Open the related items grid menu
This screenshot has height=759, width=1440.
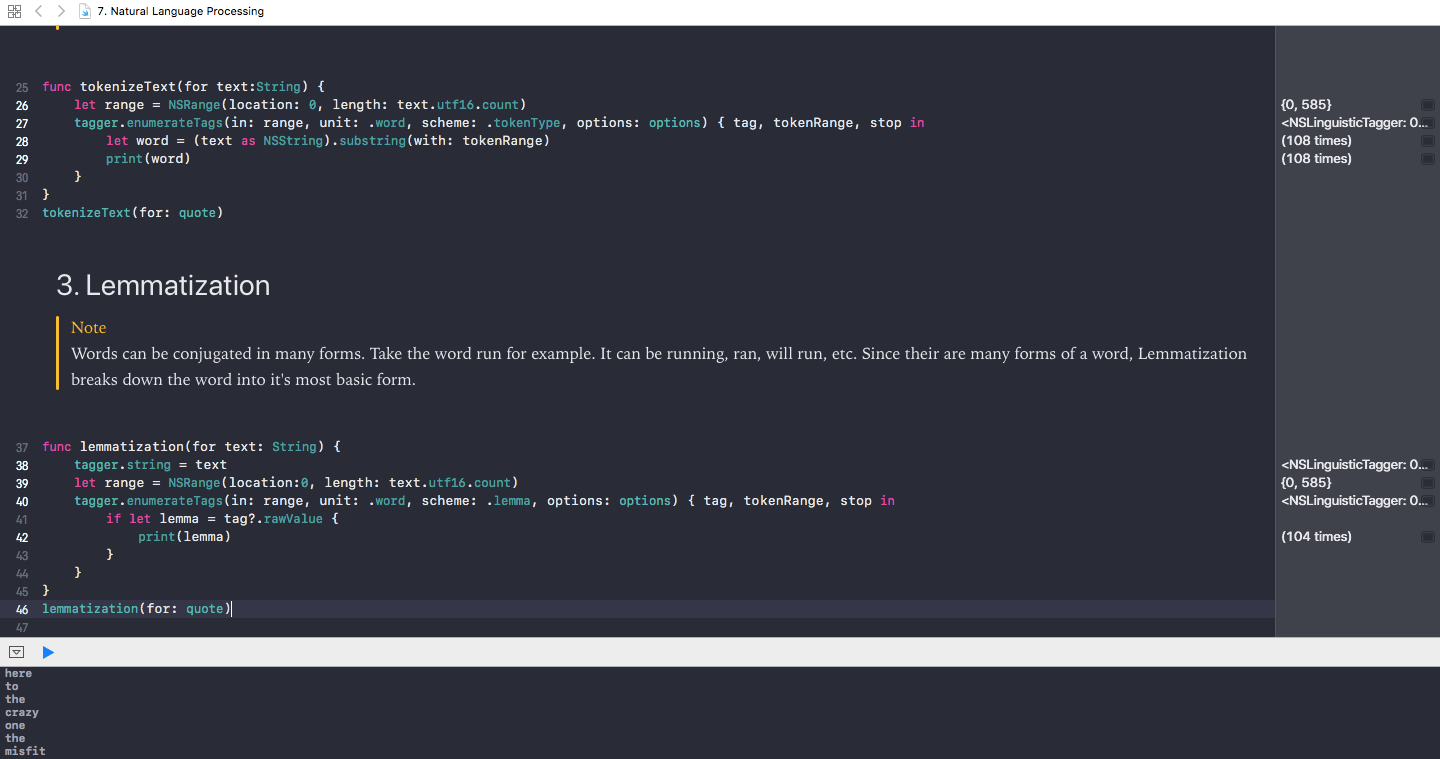pos(14,11)
